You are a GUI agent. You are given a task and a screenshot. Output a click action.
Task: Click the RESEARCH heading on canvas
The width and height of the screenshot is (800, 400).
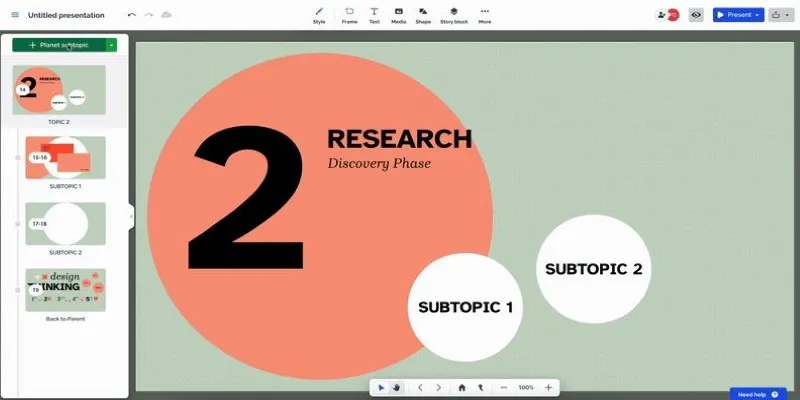(x=399, y=139)
